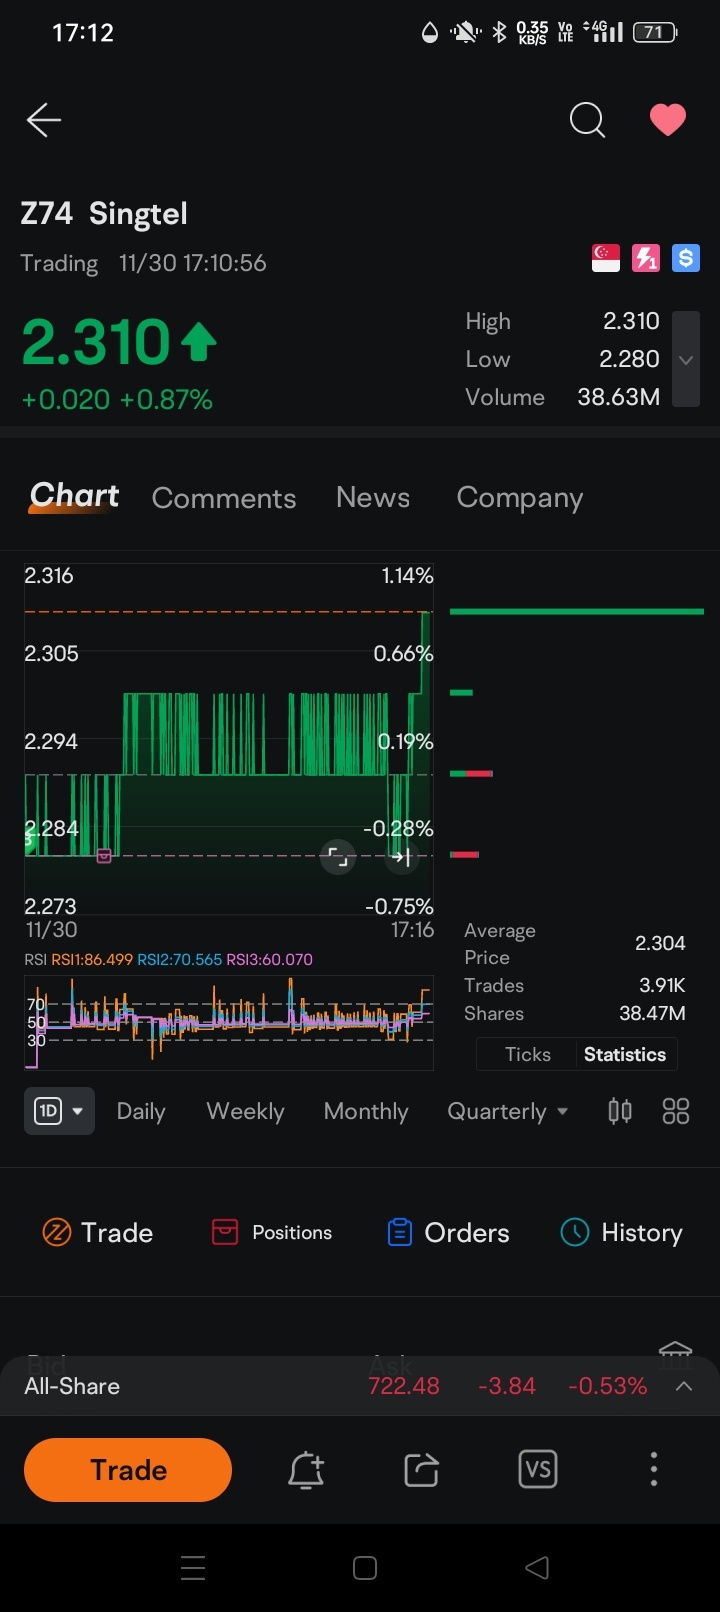The height and width of the screenshot is (1612, 720).
Task: Tap the RSI indicator chart
Action: coord(229,1022)
